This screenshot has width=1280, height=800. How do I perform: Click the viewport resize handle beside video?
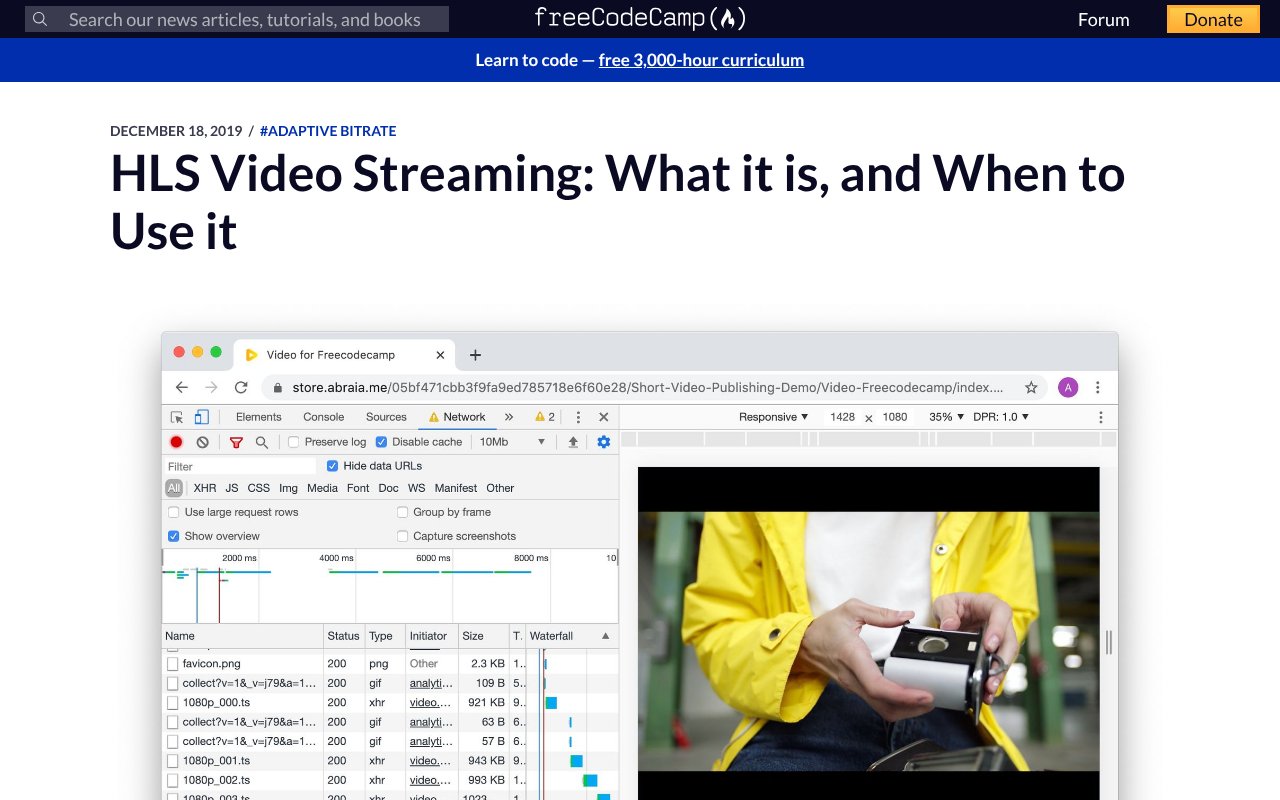pyautogui.click(x=1108, y=642)
